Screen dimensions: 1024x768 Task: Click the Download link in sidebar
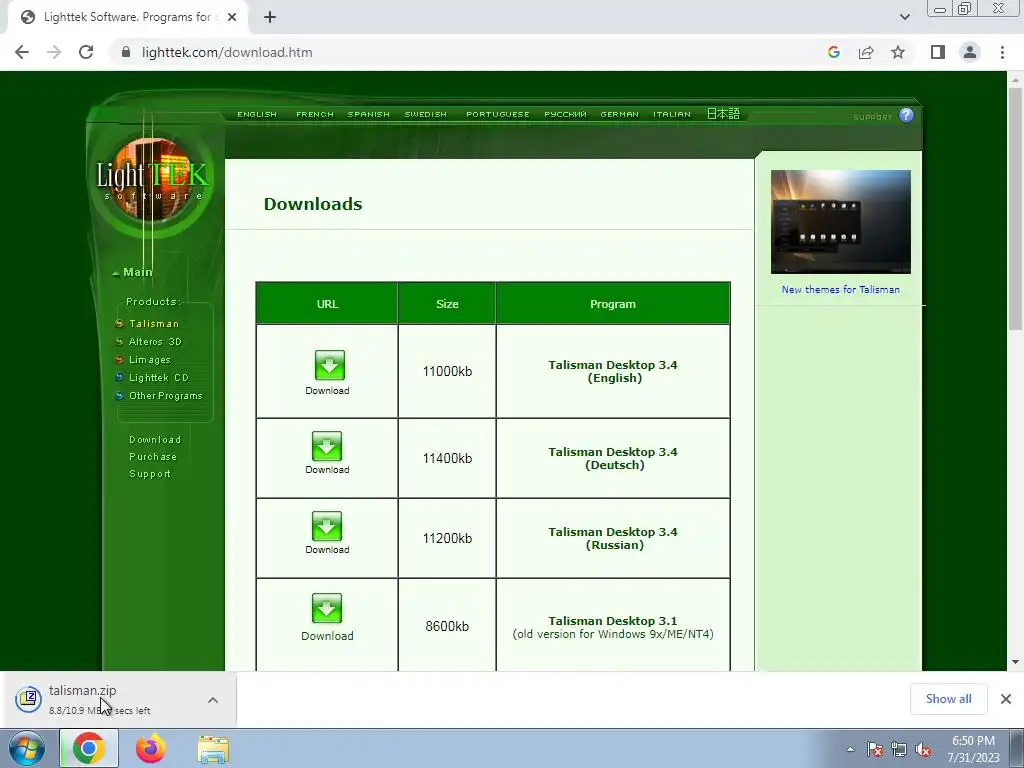tap(155, 440)
